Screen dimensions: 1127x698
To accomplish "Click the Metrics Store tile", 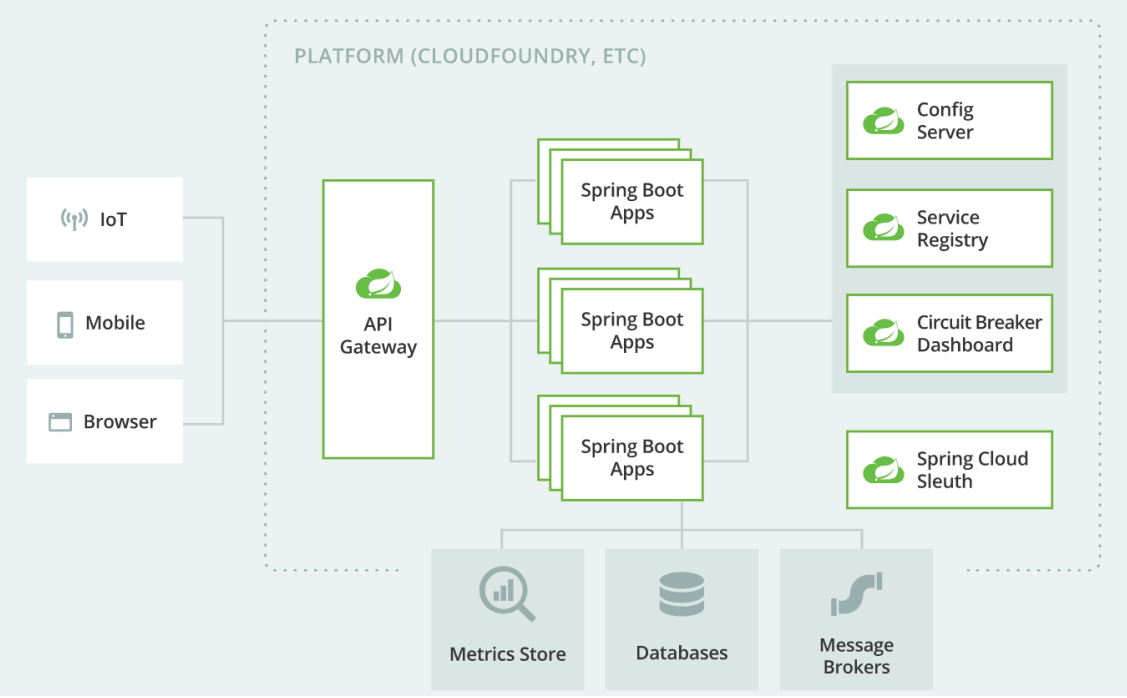I will [x=507, y=620].
